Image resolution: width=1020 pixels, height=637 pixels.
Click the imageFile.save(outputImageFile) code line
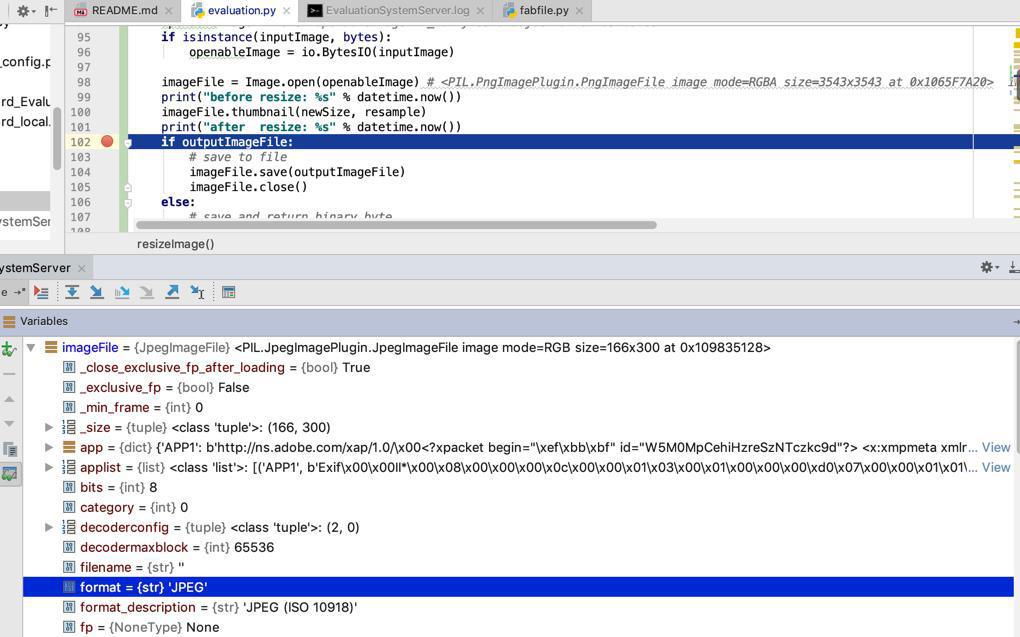(297, 172)
